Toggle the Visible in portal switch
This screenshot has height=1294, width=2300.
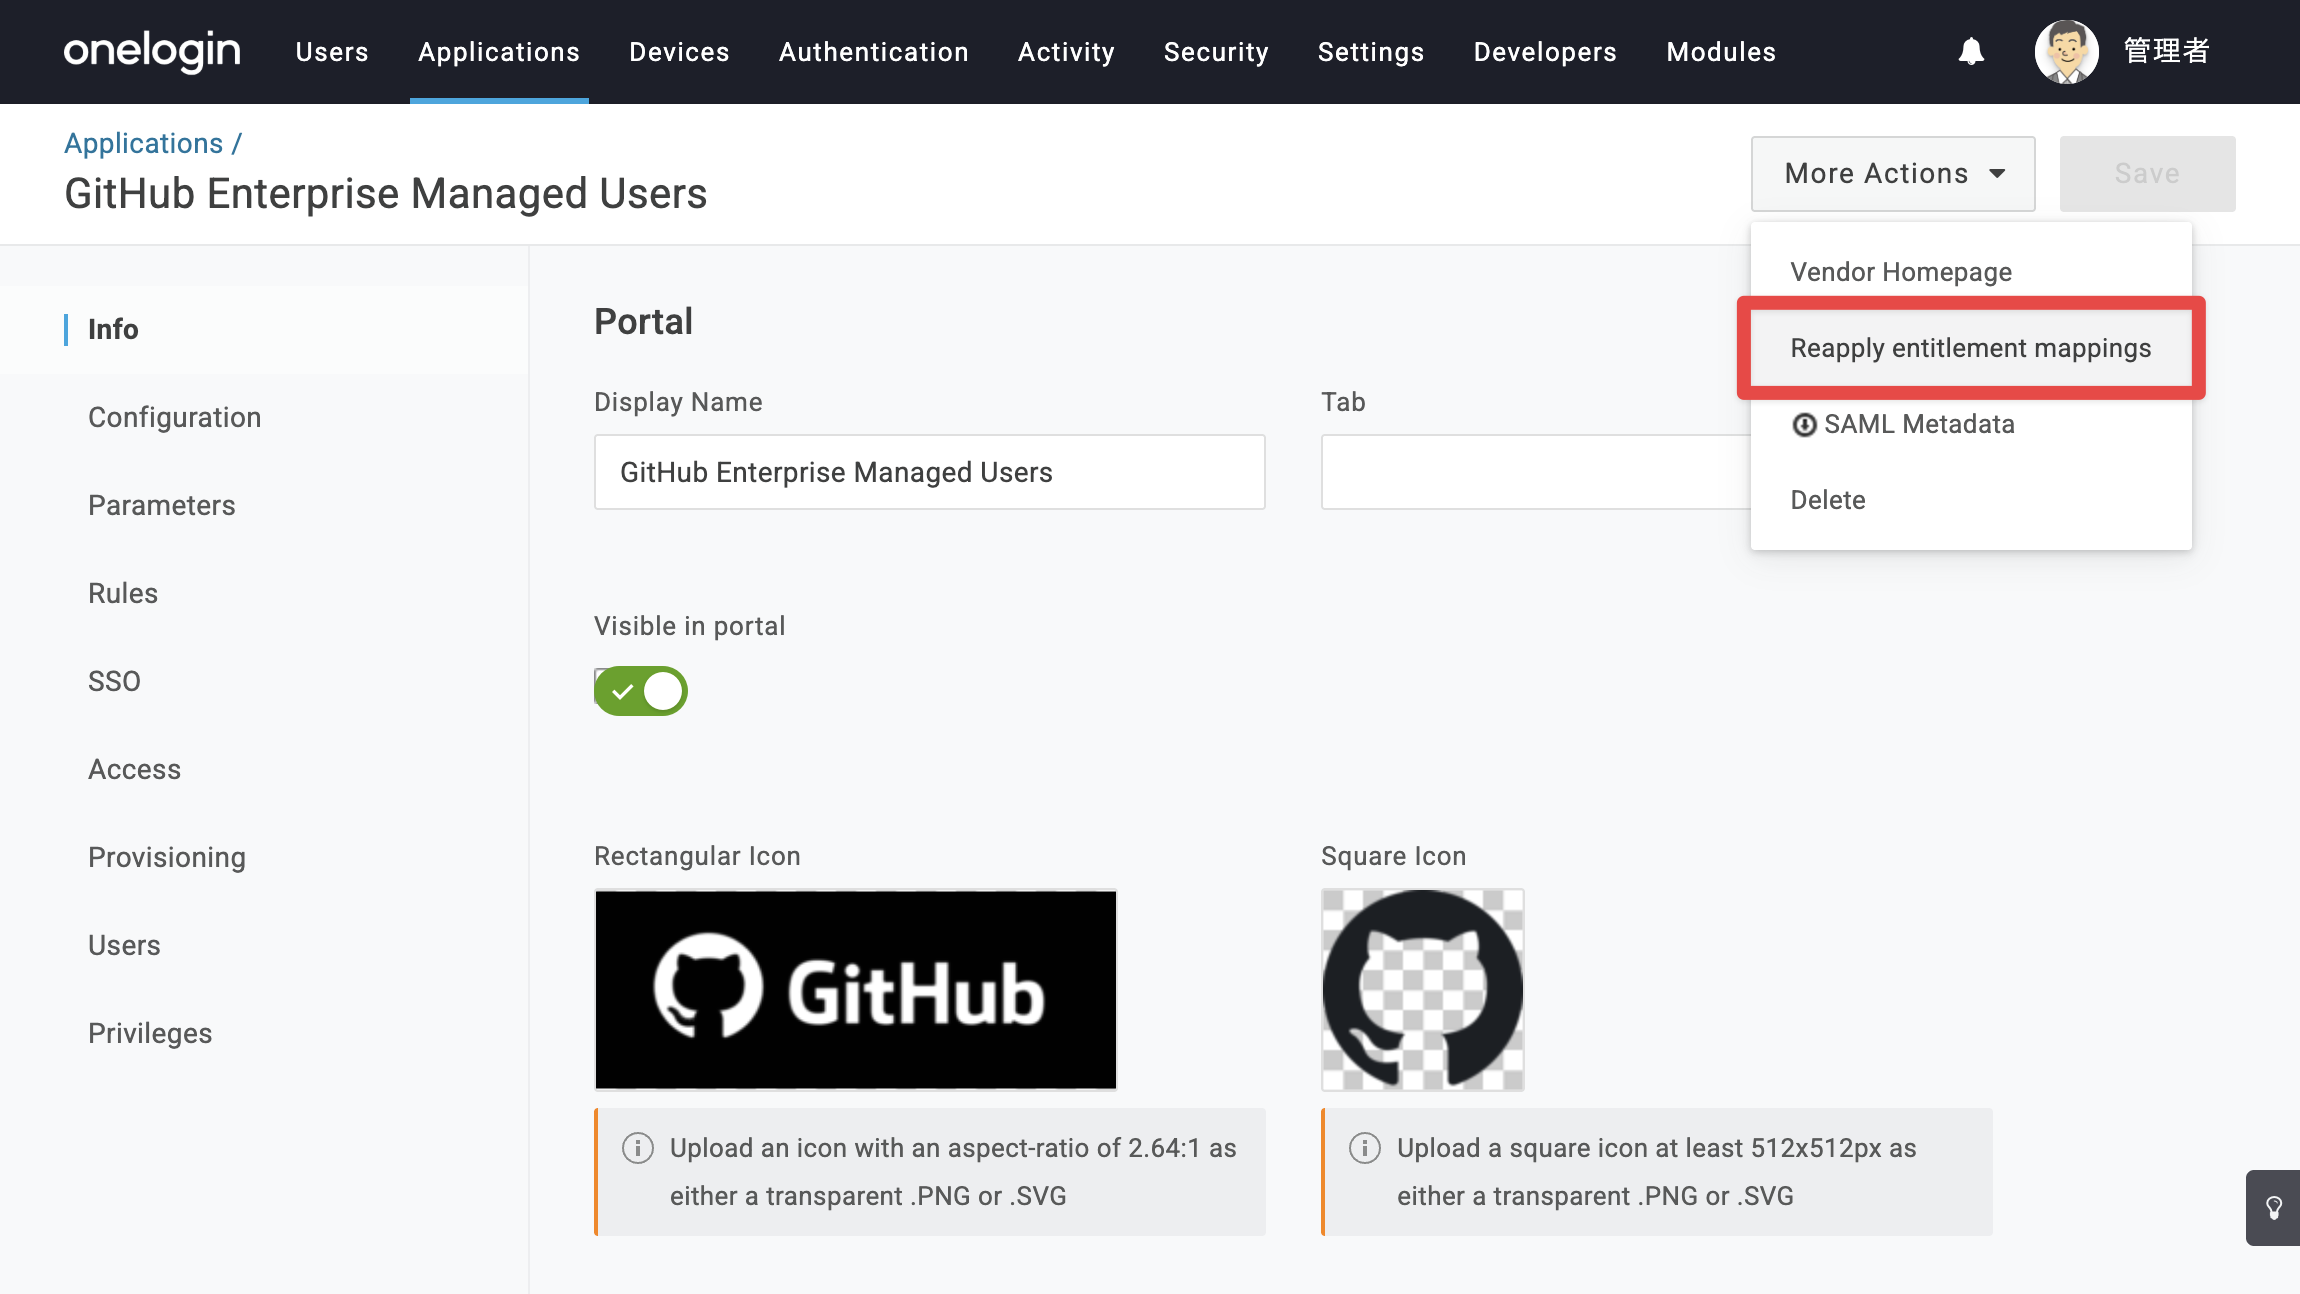tap(641, 691)
